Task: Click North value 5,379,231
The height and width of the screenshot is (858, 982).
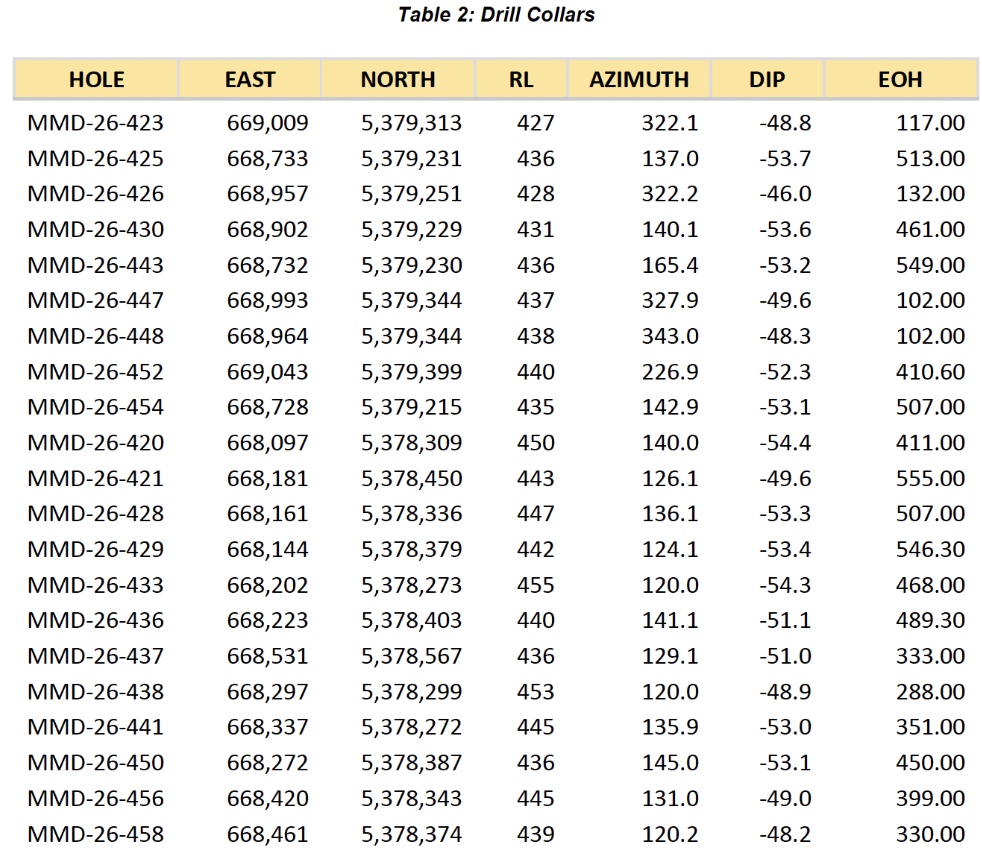Action: pyautogui.click(x=411, y=158)
